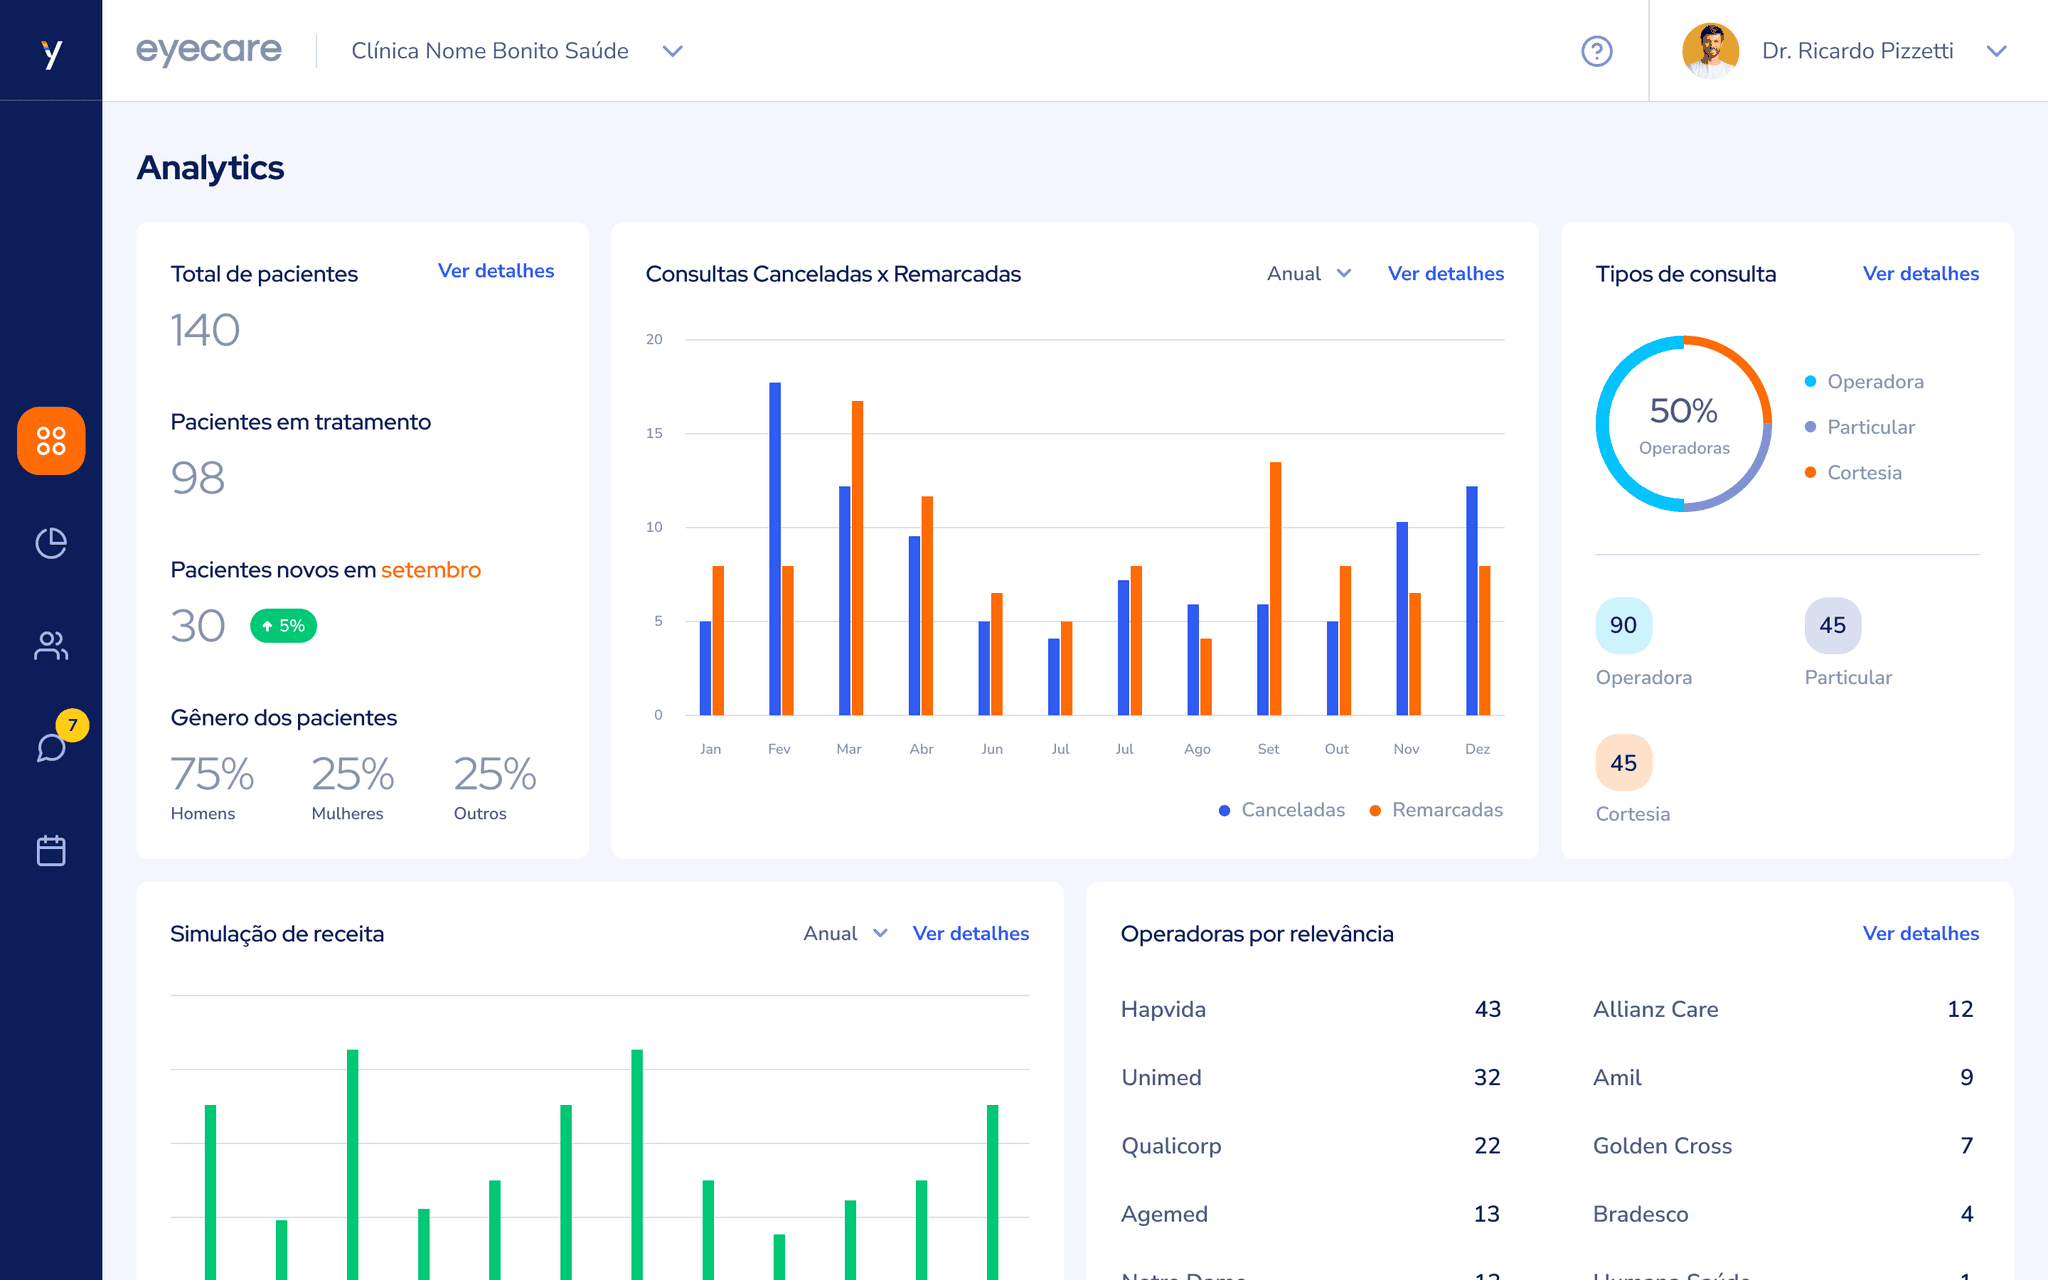Click Ver detalhes for Operadoras por relevância
2048x1280 pixels.
(1920, 933)
